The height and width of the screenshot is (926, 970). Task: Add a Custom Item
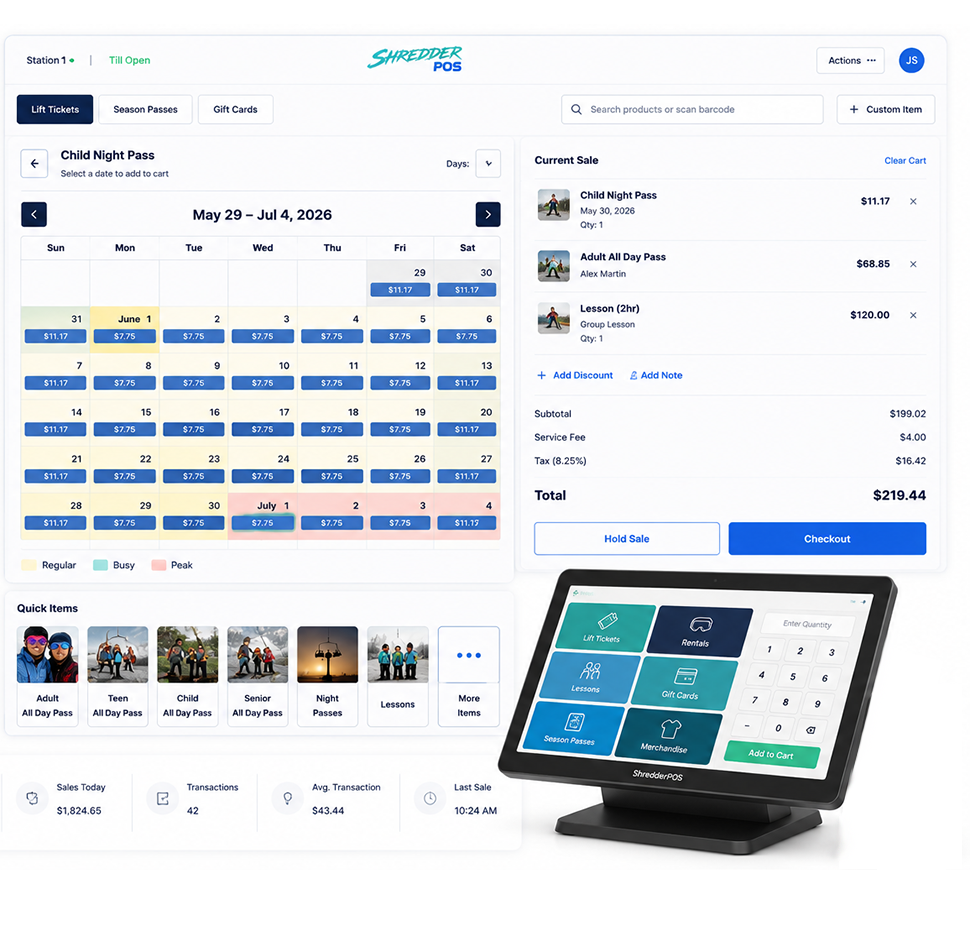pos(886,109)
